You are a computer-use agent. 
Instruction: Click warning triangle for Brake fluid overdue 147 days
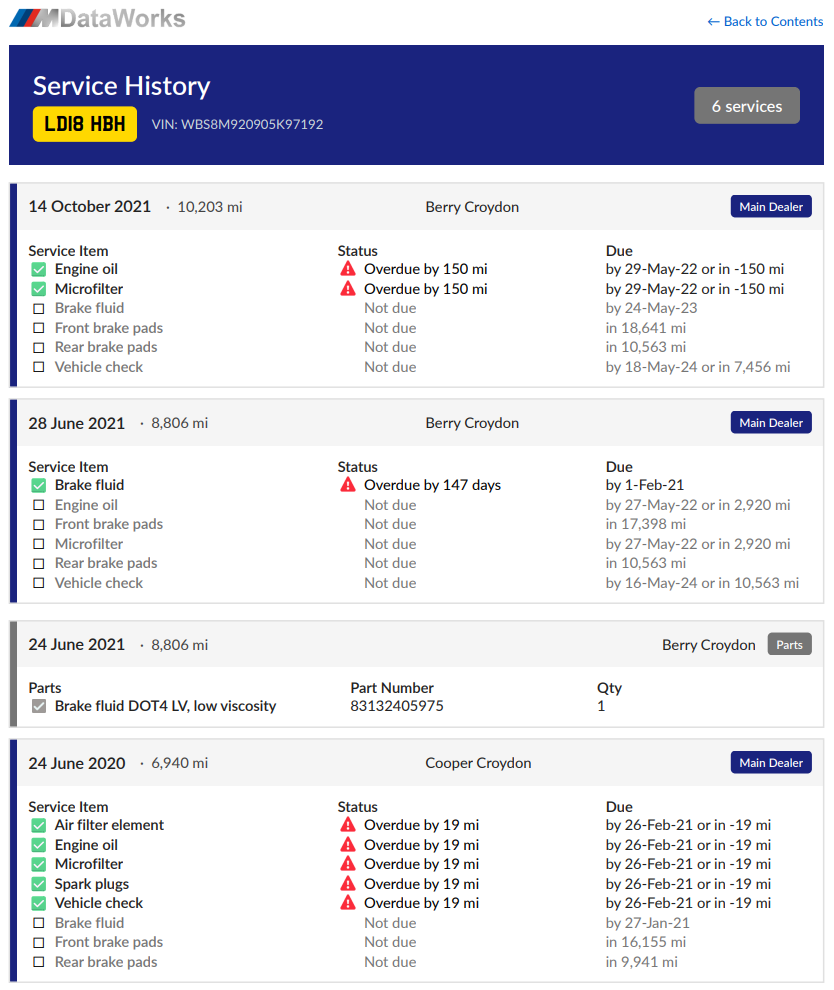(x=348, y=484)
